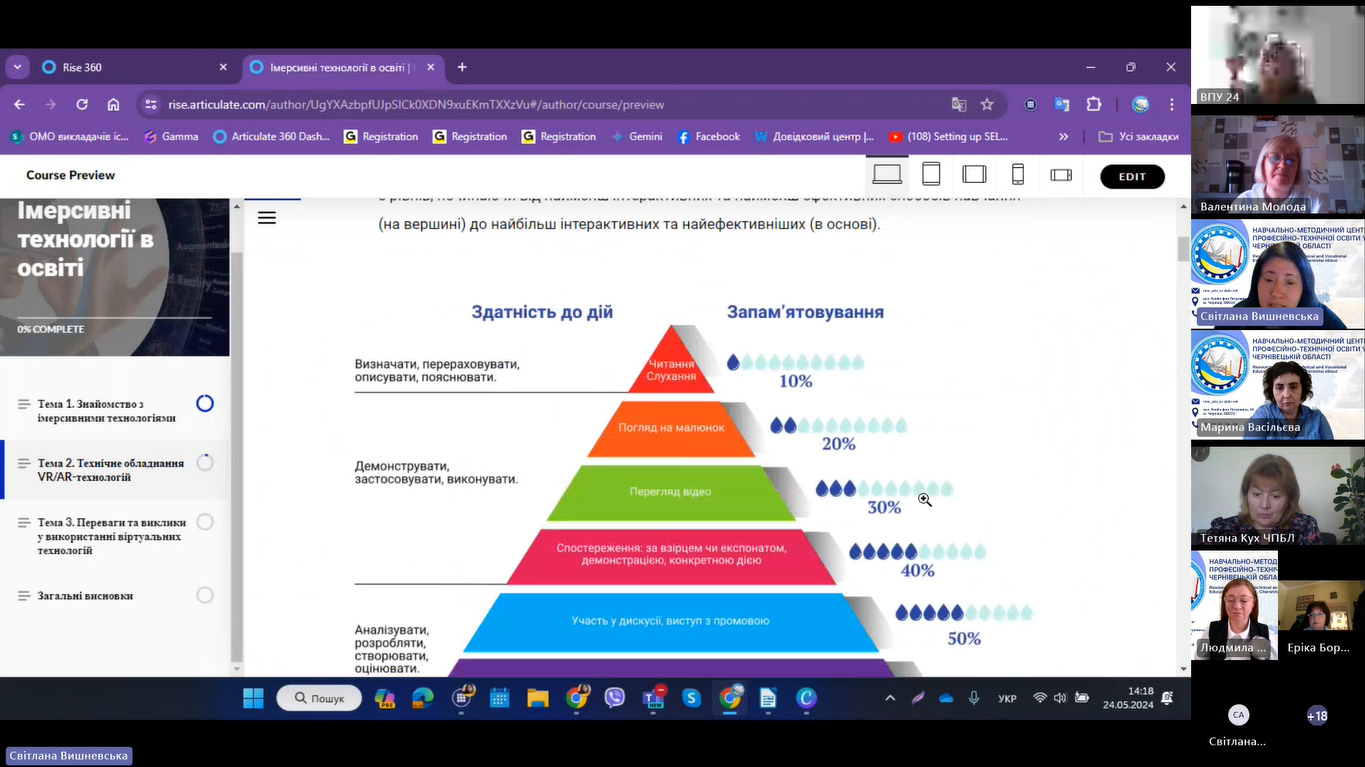This screenshot has width=1365, height=767.
Task: Click the hamburger menu to collapse sidebar
Action: pos(267,218)
